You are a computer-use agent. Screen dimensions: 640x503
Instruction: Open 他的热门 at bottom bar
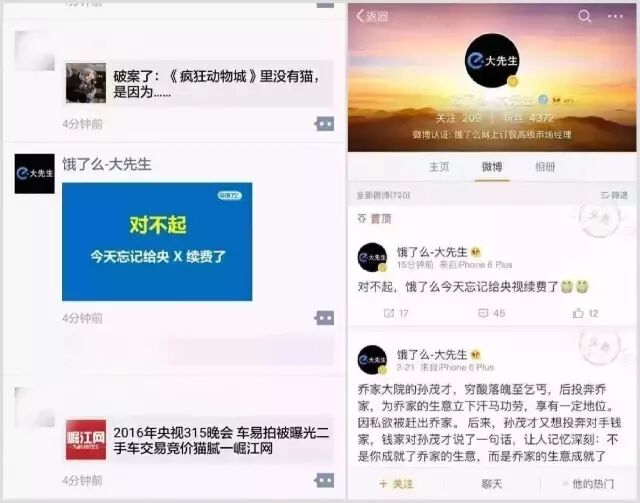point(588,484)
